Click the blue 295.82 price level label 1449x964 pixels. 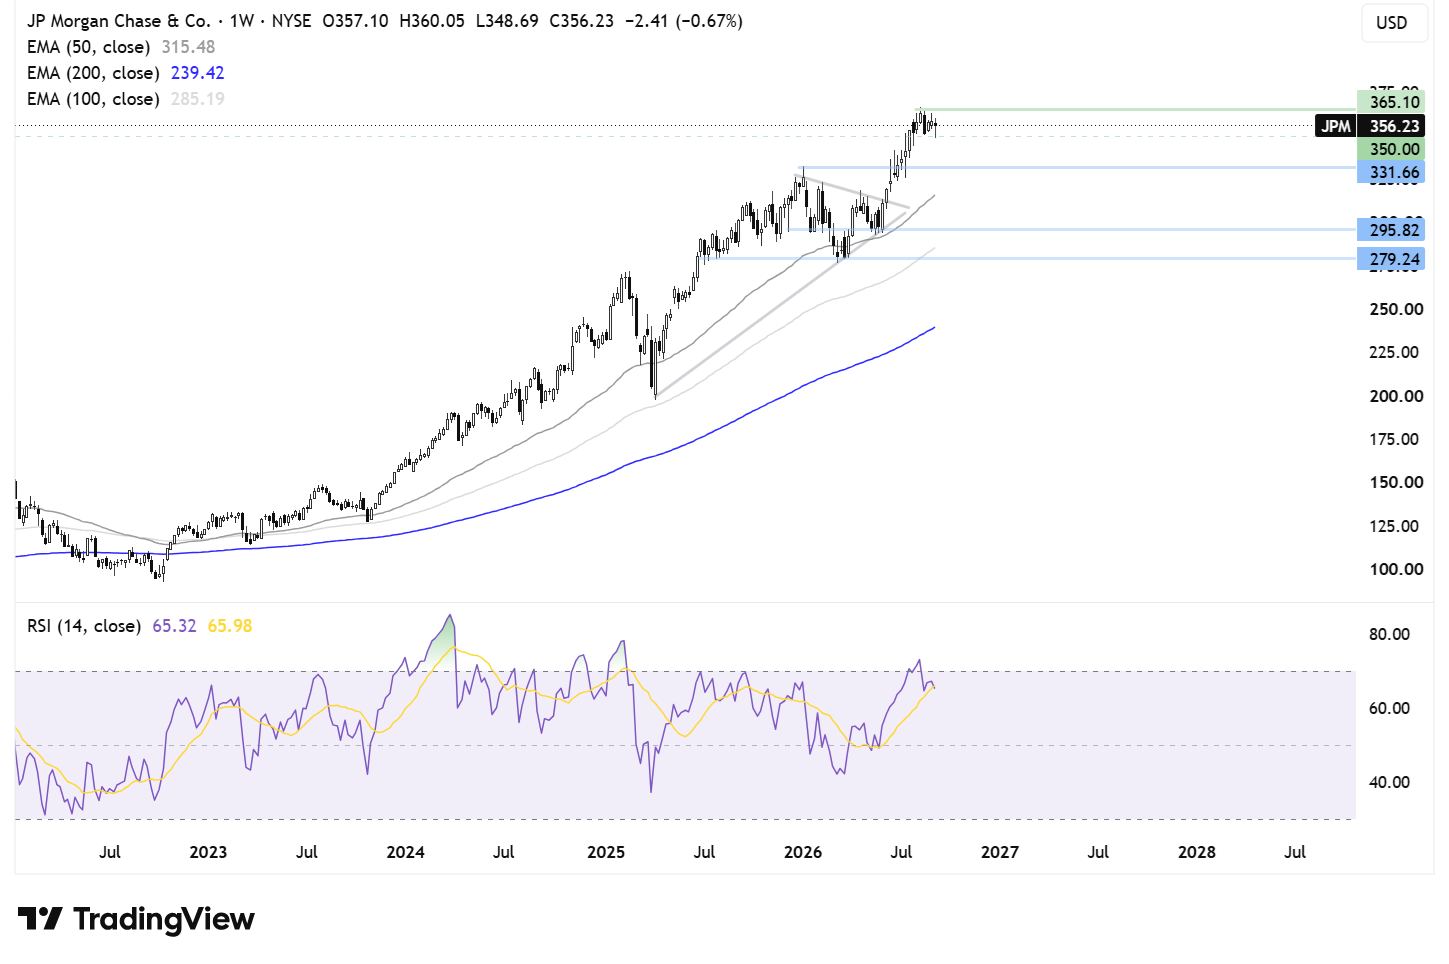click(x=1391, y=230)
